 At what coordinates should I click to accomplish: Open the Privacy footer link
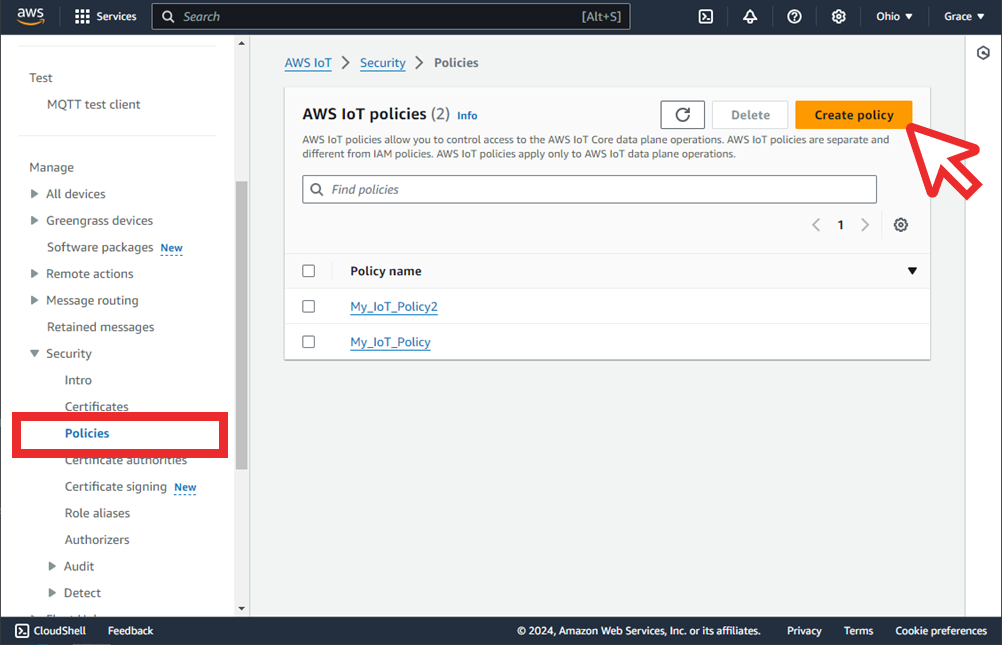(x=804, y=631)
